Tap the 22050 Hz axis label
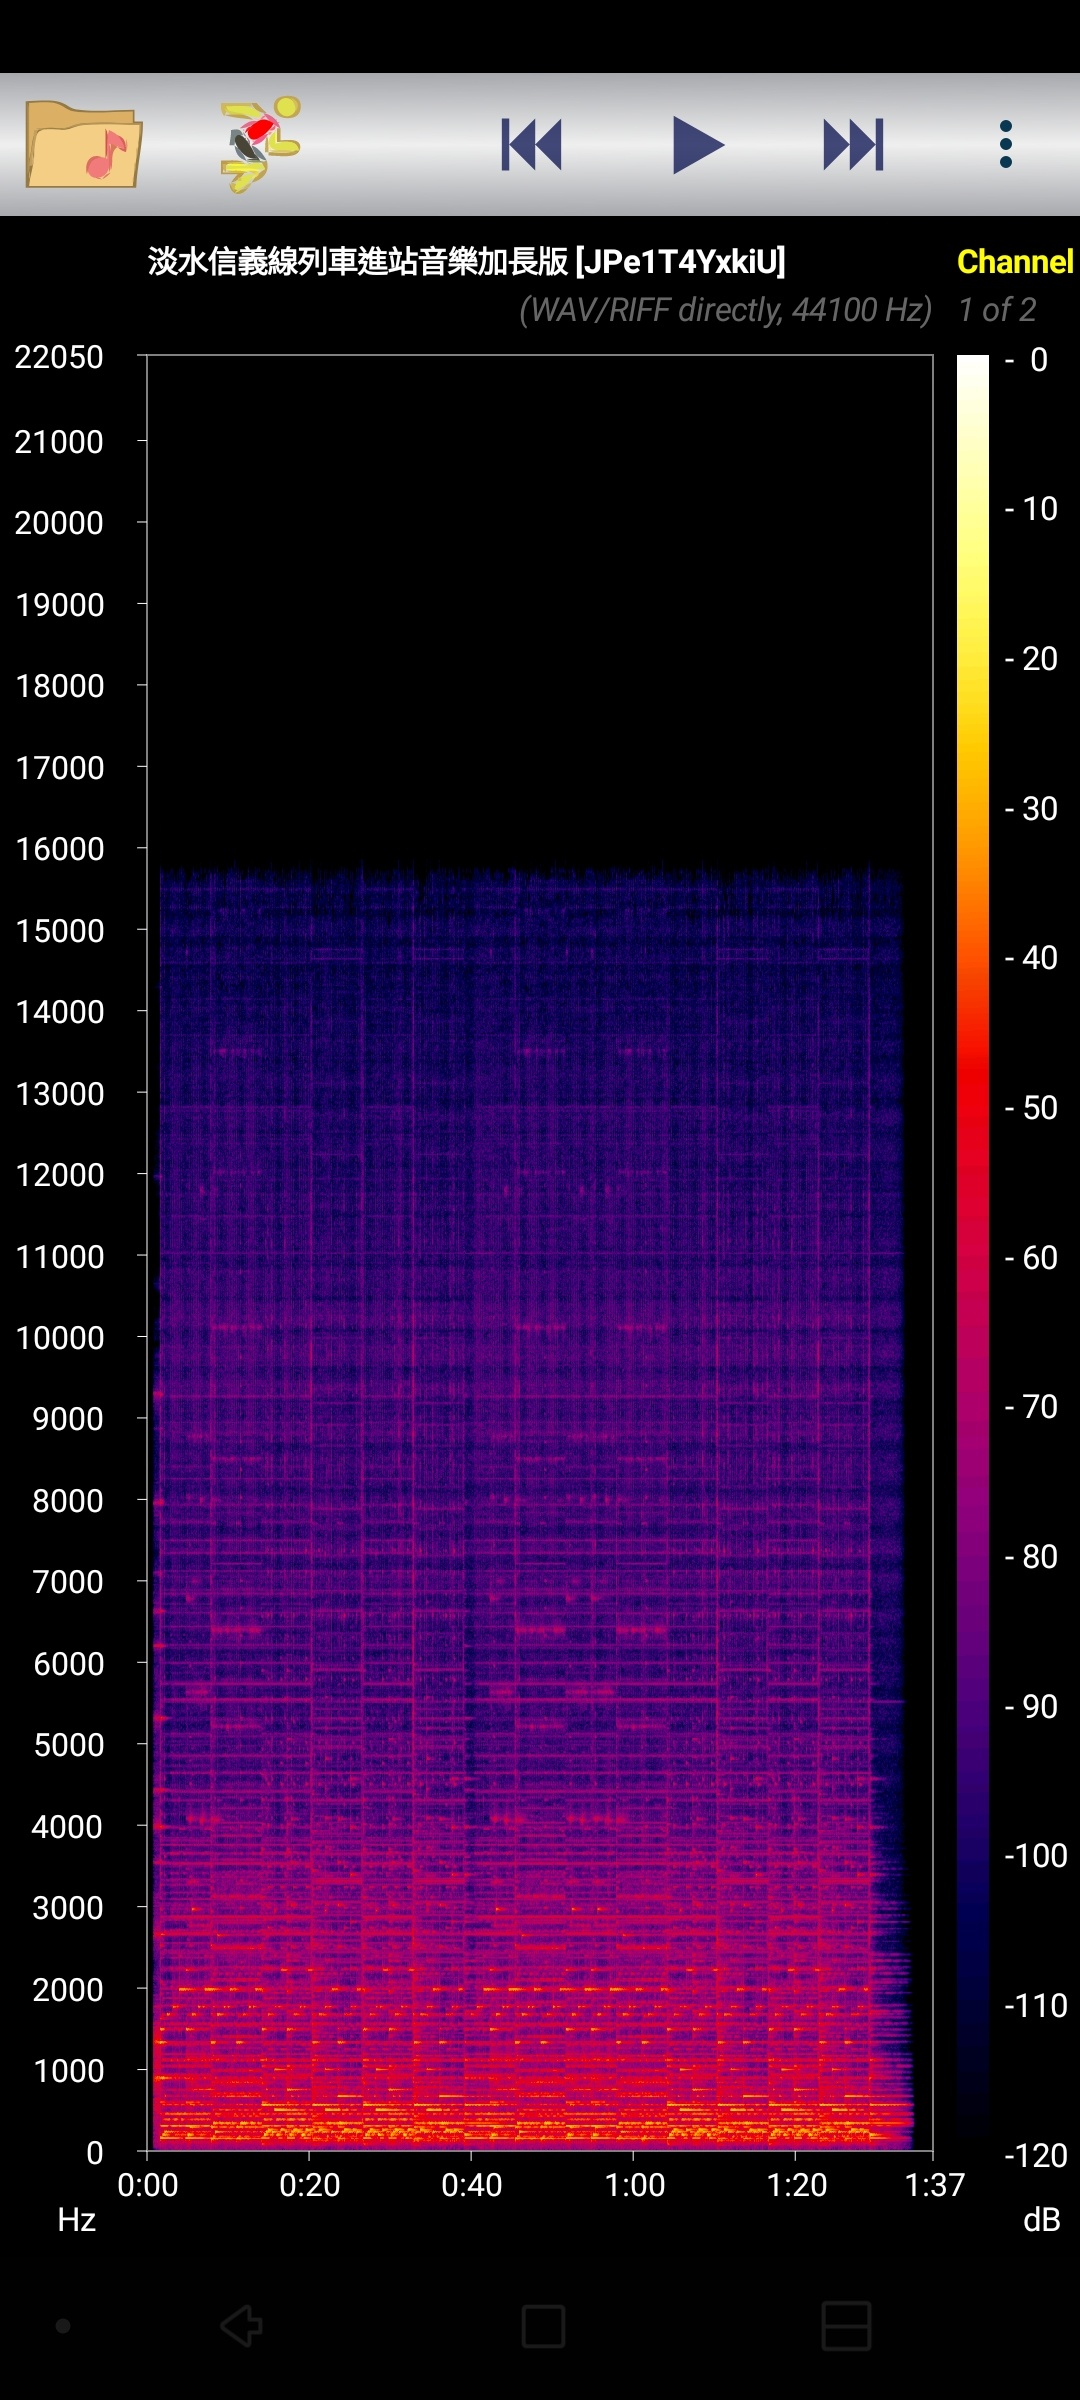Viewport: 1080px width, 2400px height. tap(59, 357)
